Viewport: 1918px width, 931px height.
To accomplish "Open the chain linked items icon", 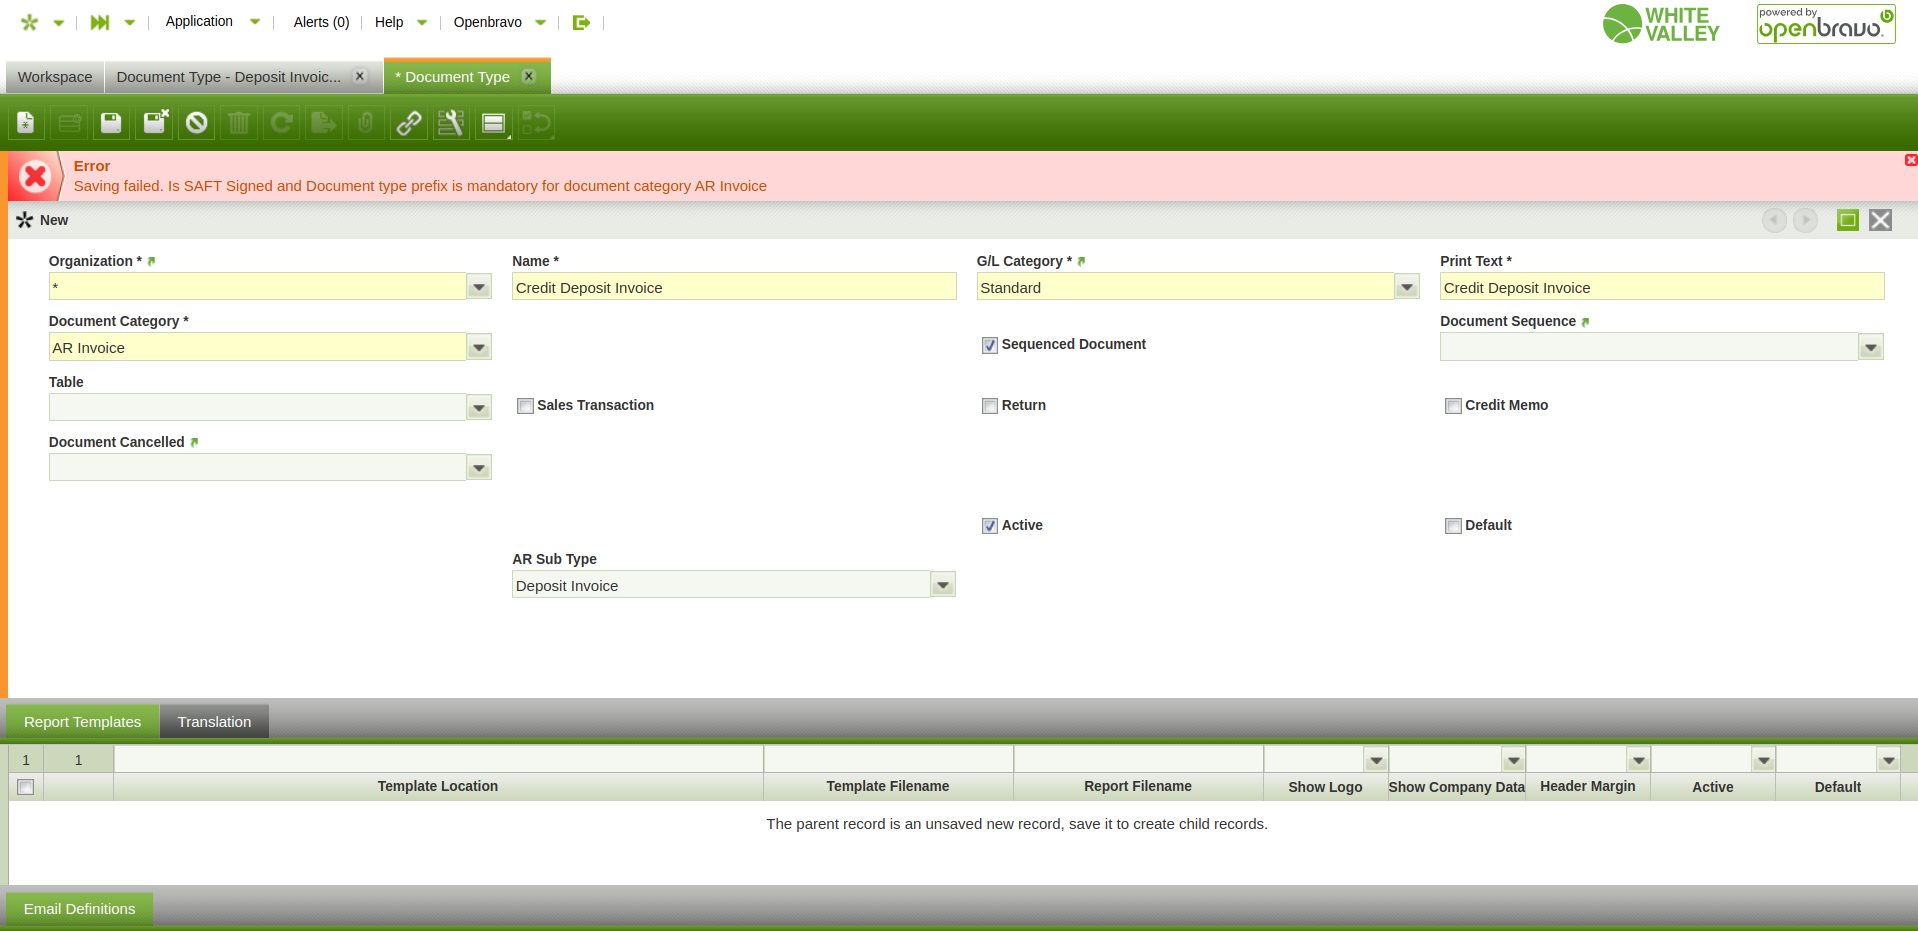I will click(409, 123).
